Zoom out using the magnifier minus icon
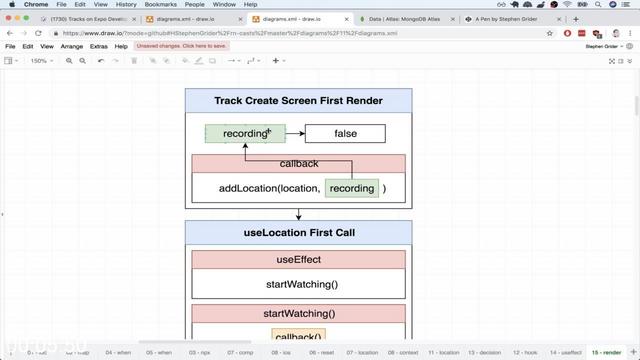The image size is (640, 360). click(x=82, y=61)
